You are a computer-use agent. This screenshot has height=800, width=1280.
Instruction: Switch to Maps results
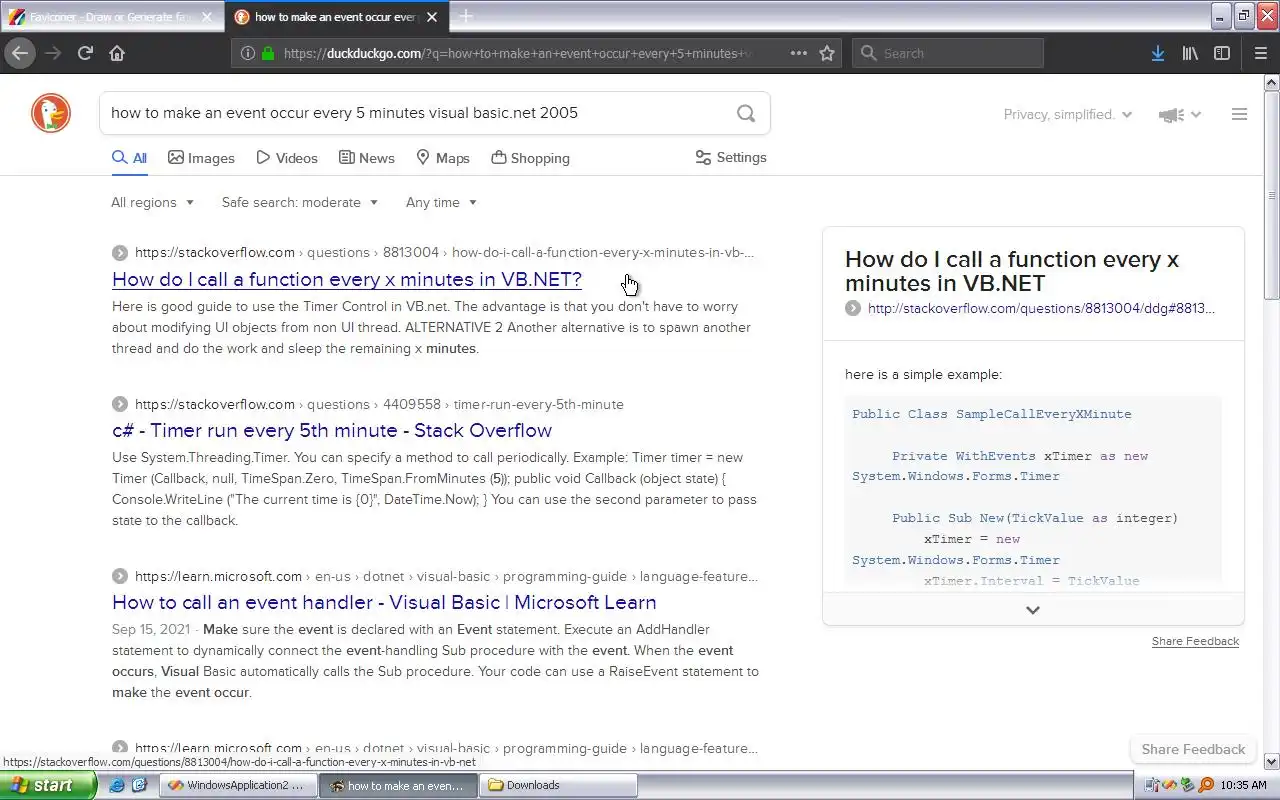tap(443, 158)
